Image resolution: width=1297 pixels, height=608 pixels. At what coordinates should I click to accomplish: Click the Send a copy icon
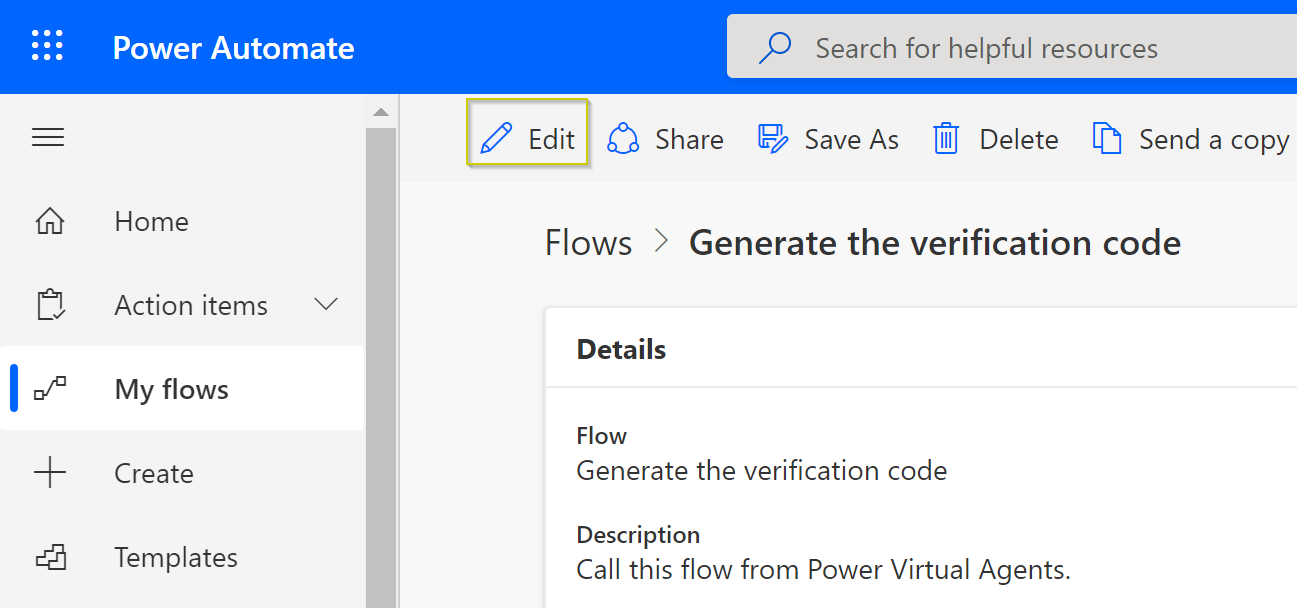1106,139
